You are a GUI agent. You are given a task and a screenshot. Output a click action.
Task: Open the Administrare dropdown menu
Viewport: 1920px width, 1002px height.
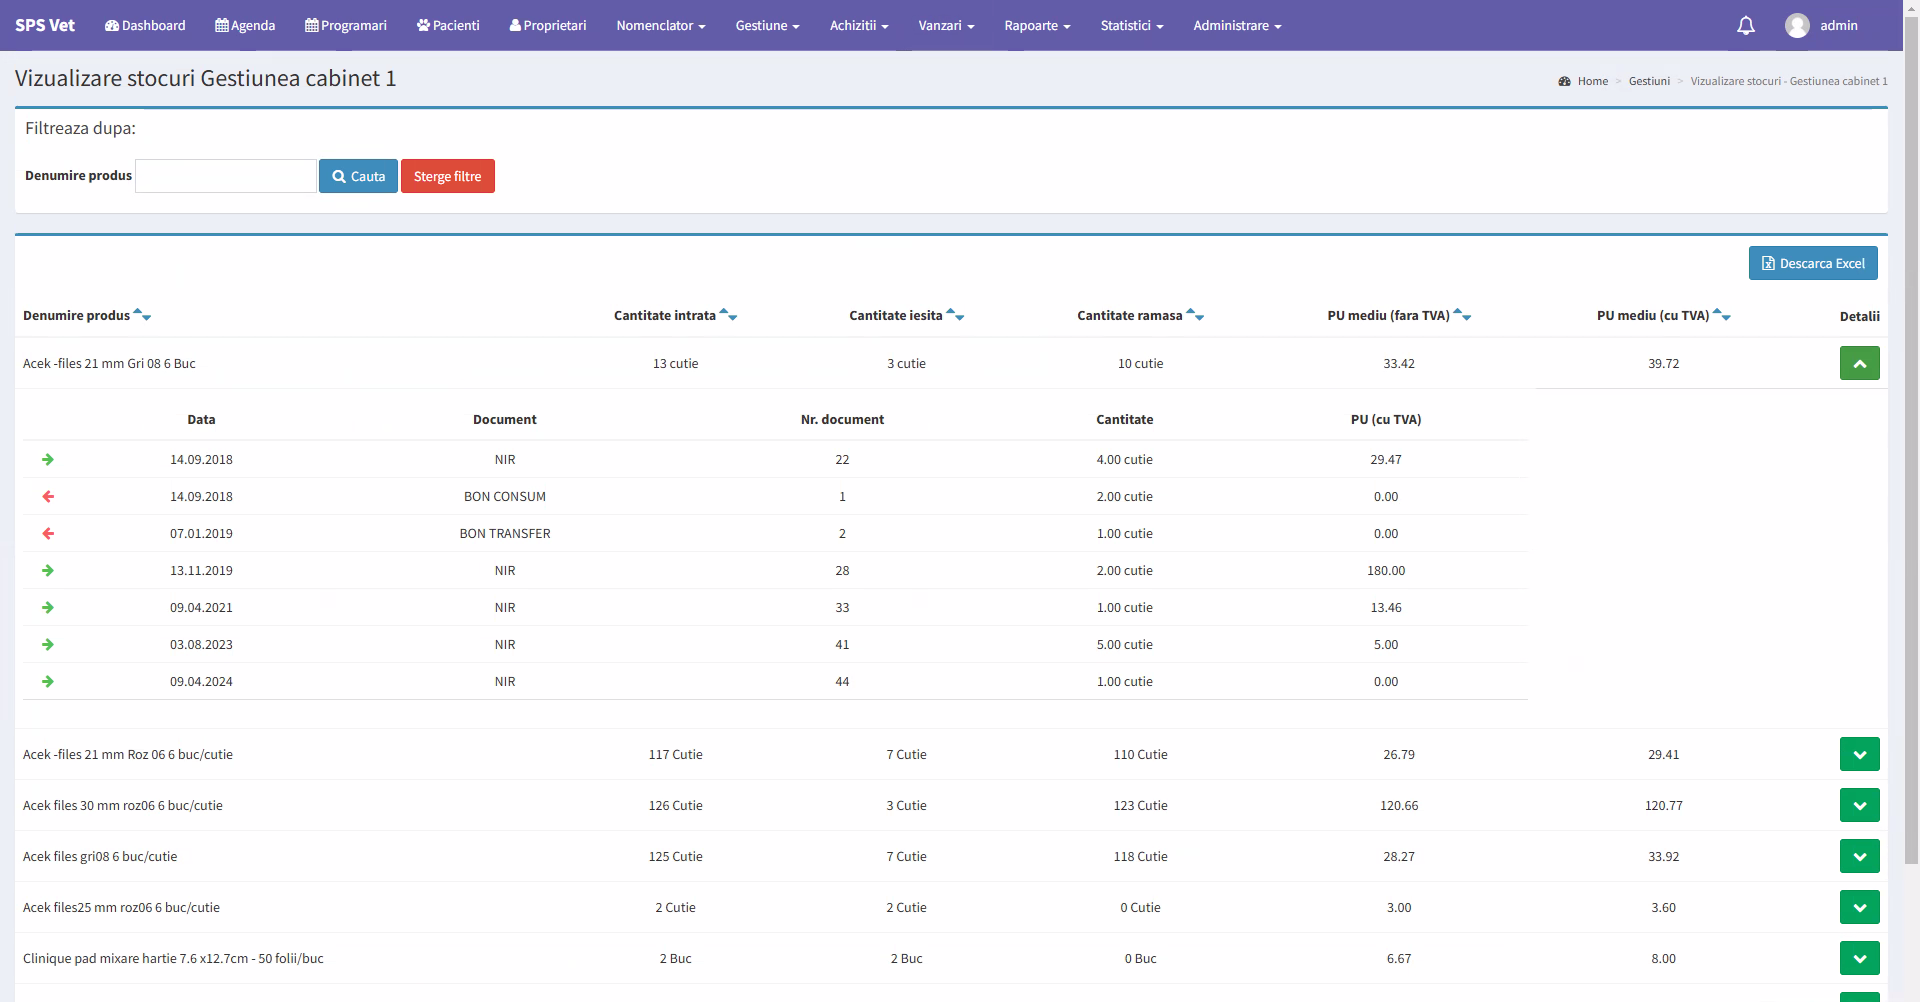coord(1236,26)
